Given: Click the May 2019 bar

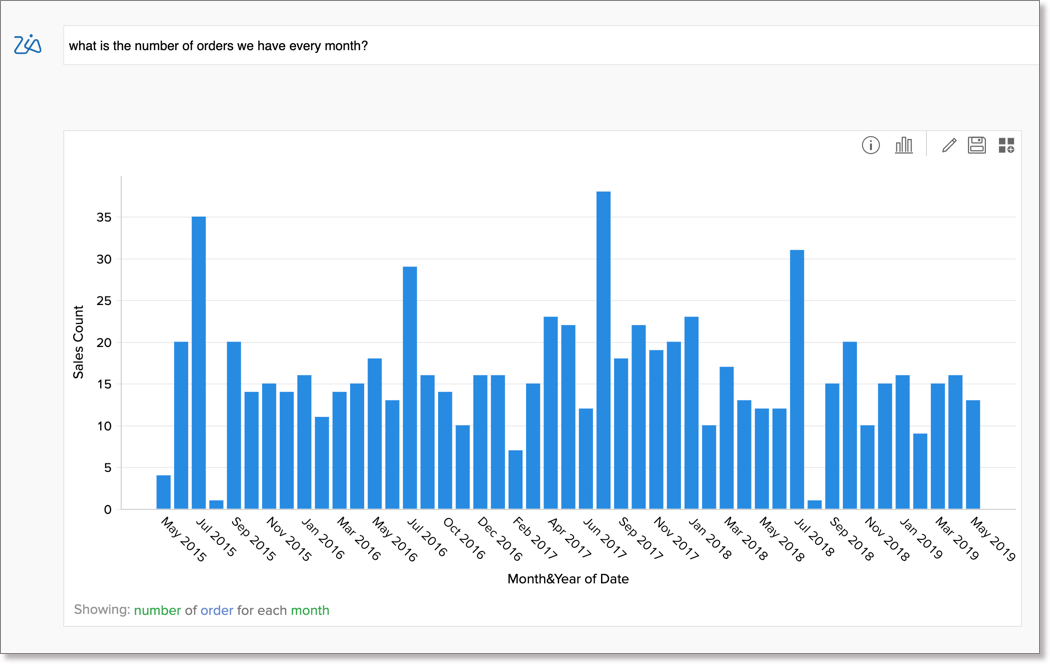Looking at the screenshot, I should tap(973, 455).
